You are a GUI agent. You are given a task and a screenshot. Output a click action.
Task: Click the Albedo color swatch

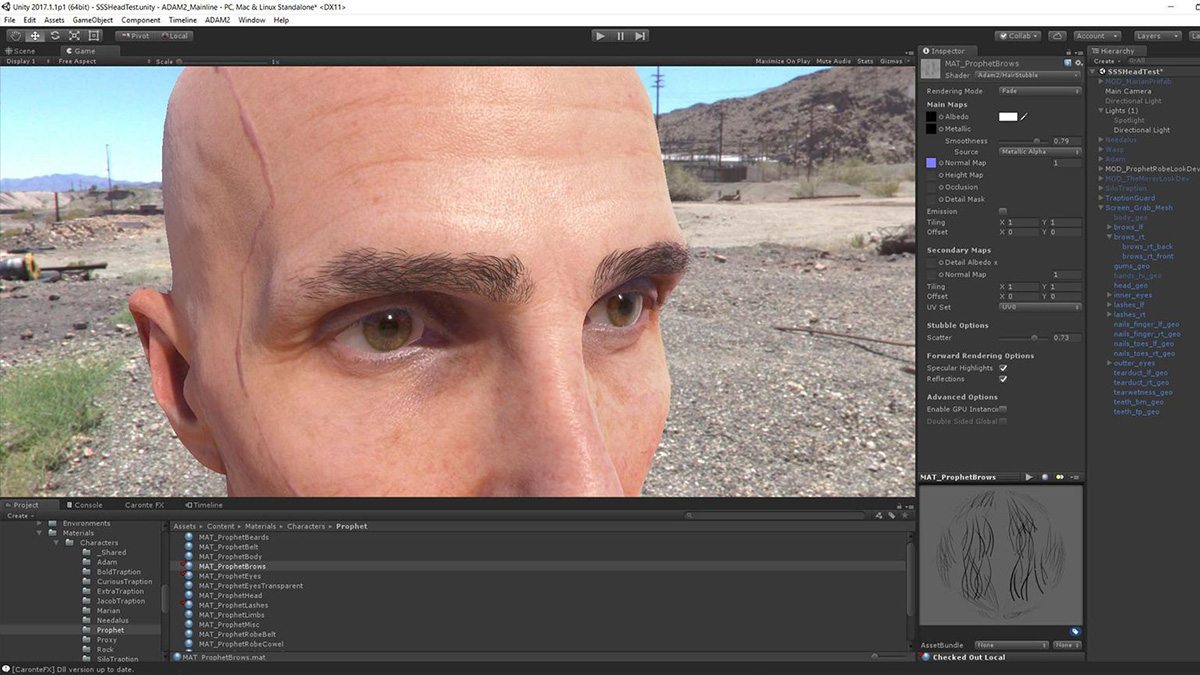click(x=1008, y=117)
